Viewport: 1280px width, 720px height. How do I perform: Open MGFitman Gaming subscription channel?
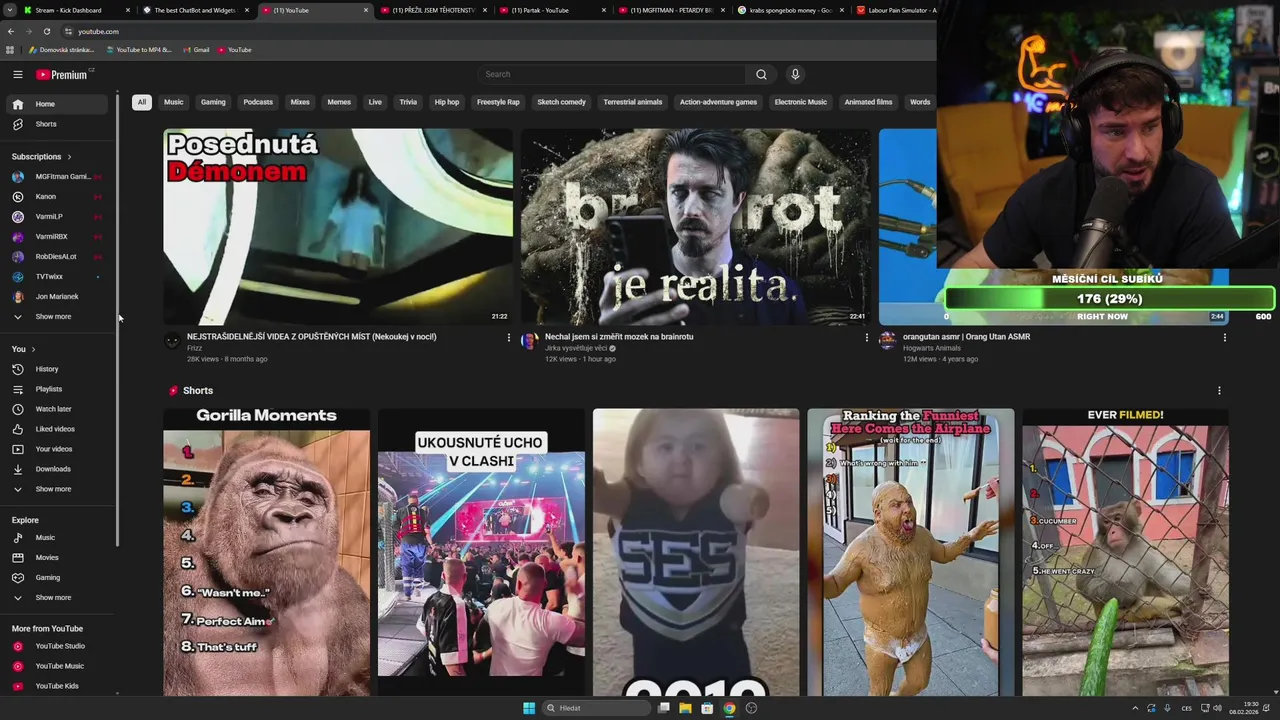point(56,177)
